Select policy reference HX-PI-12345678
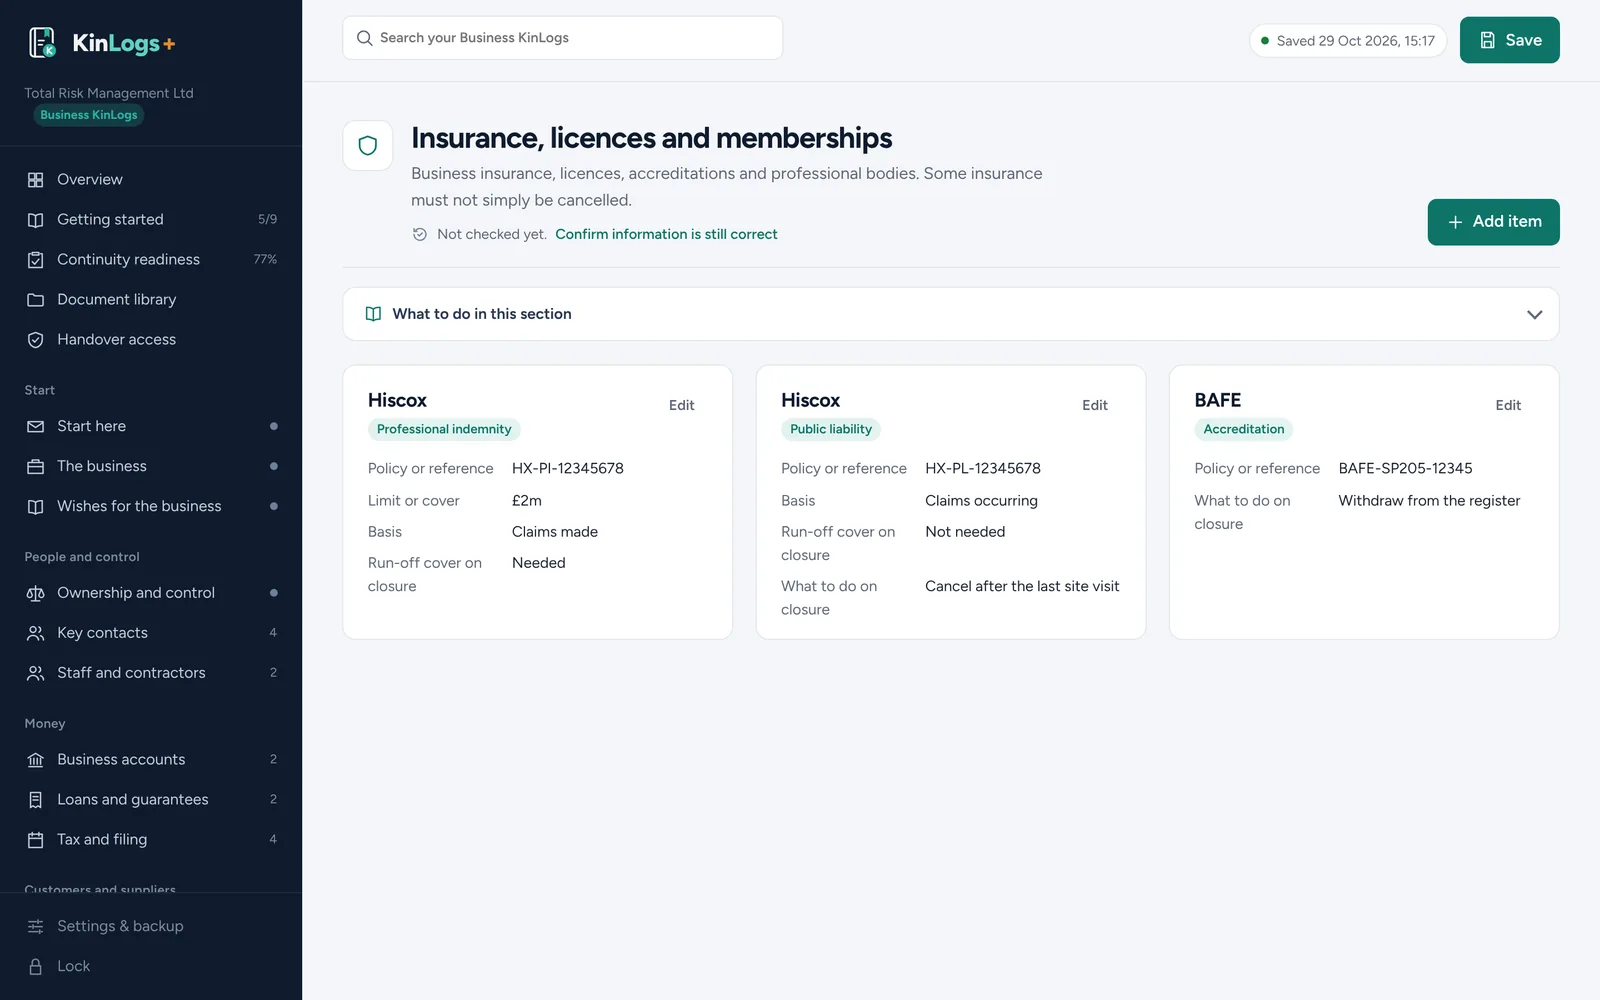The height and width of the screenshot is (1000, 1600). 568,468
